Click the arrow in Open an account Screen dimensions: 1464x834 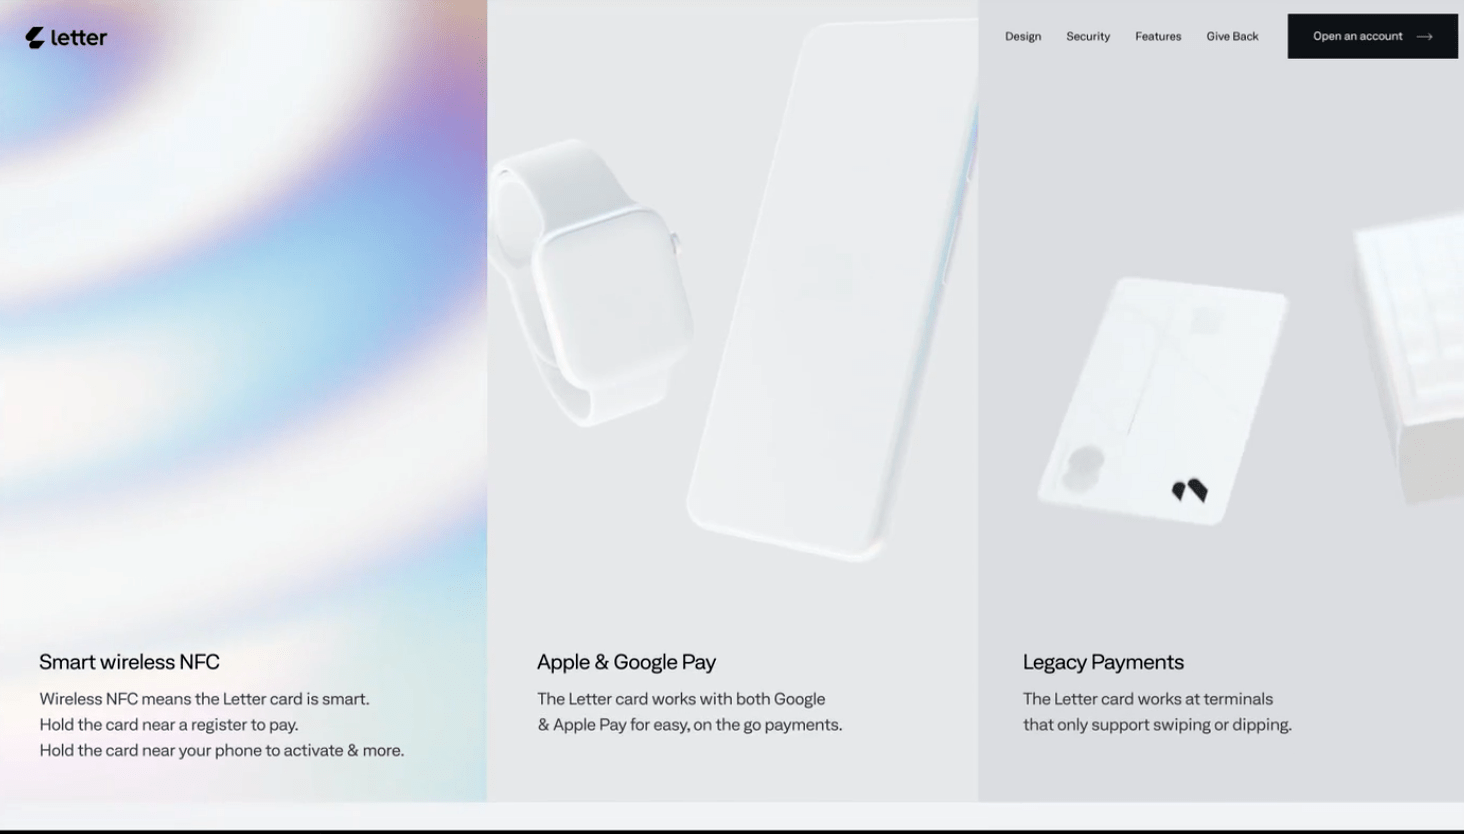pos(1425,37)
